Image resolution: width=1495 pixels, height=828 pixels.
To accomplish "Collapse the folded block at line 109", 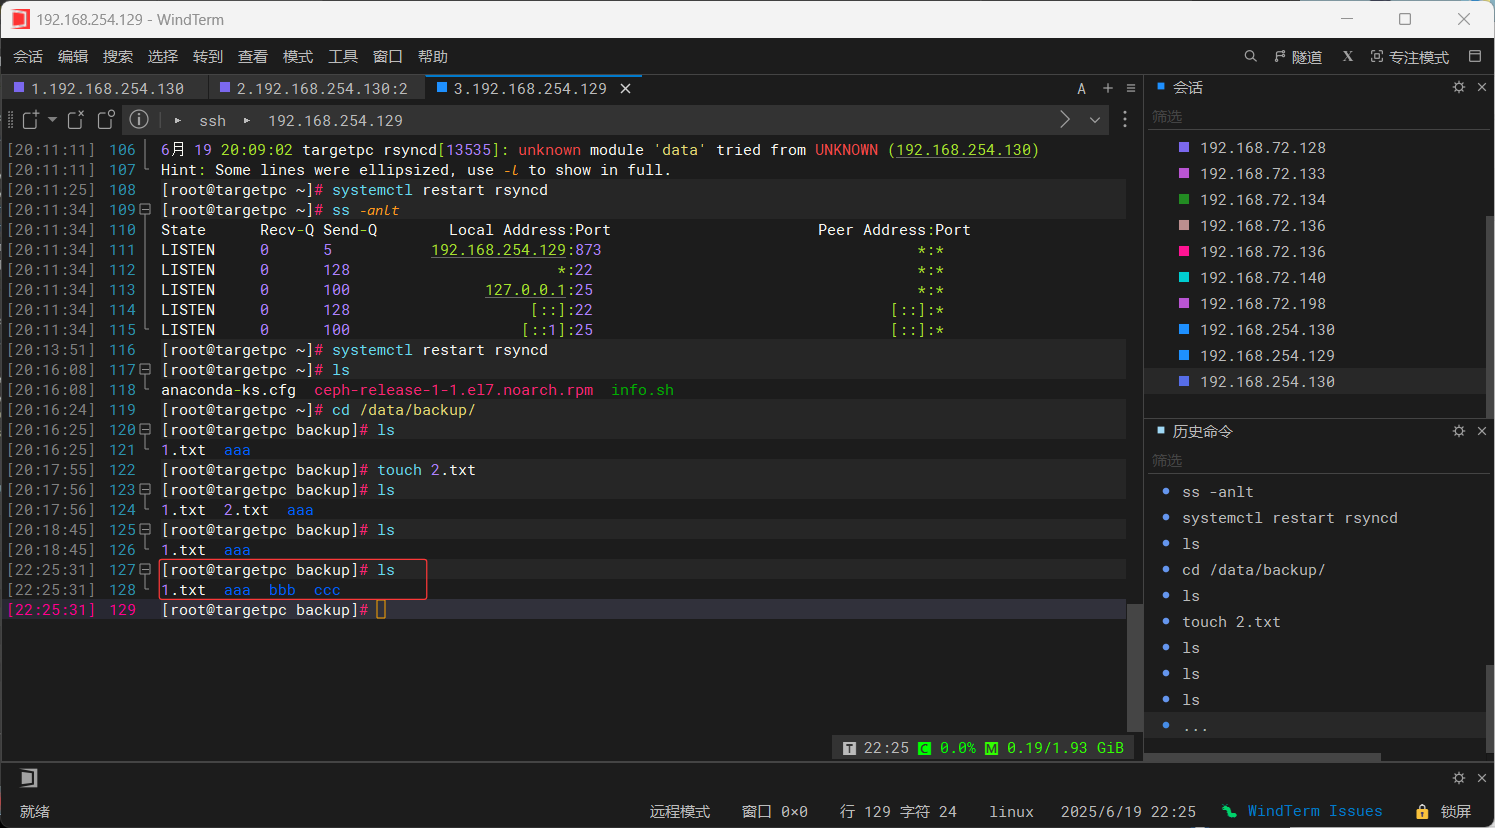I will coord(143,209).
